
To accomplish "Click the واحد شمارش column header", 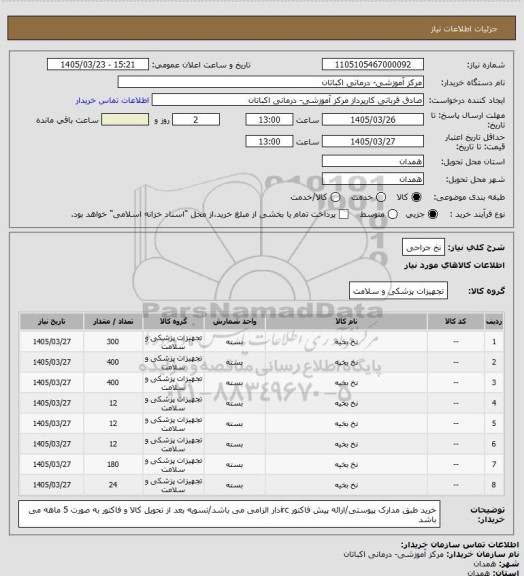I will point(234,321).
